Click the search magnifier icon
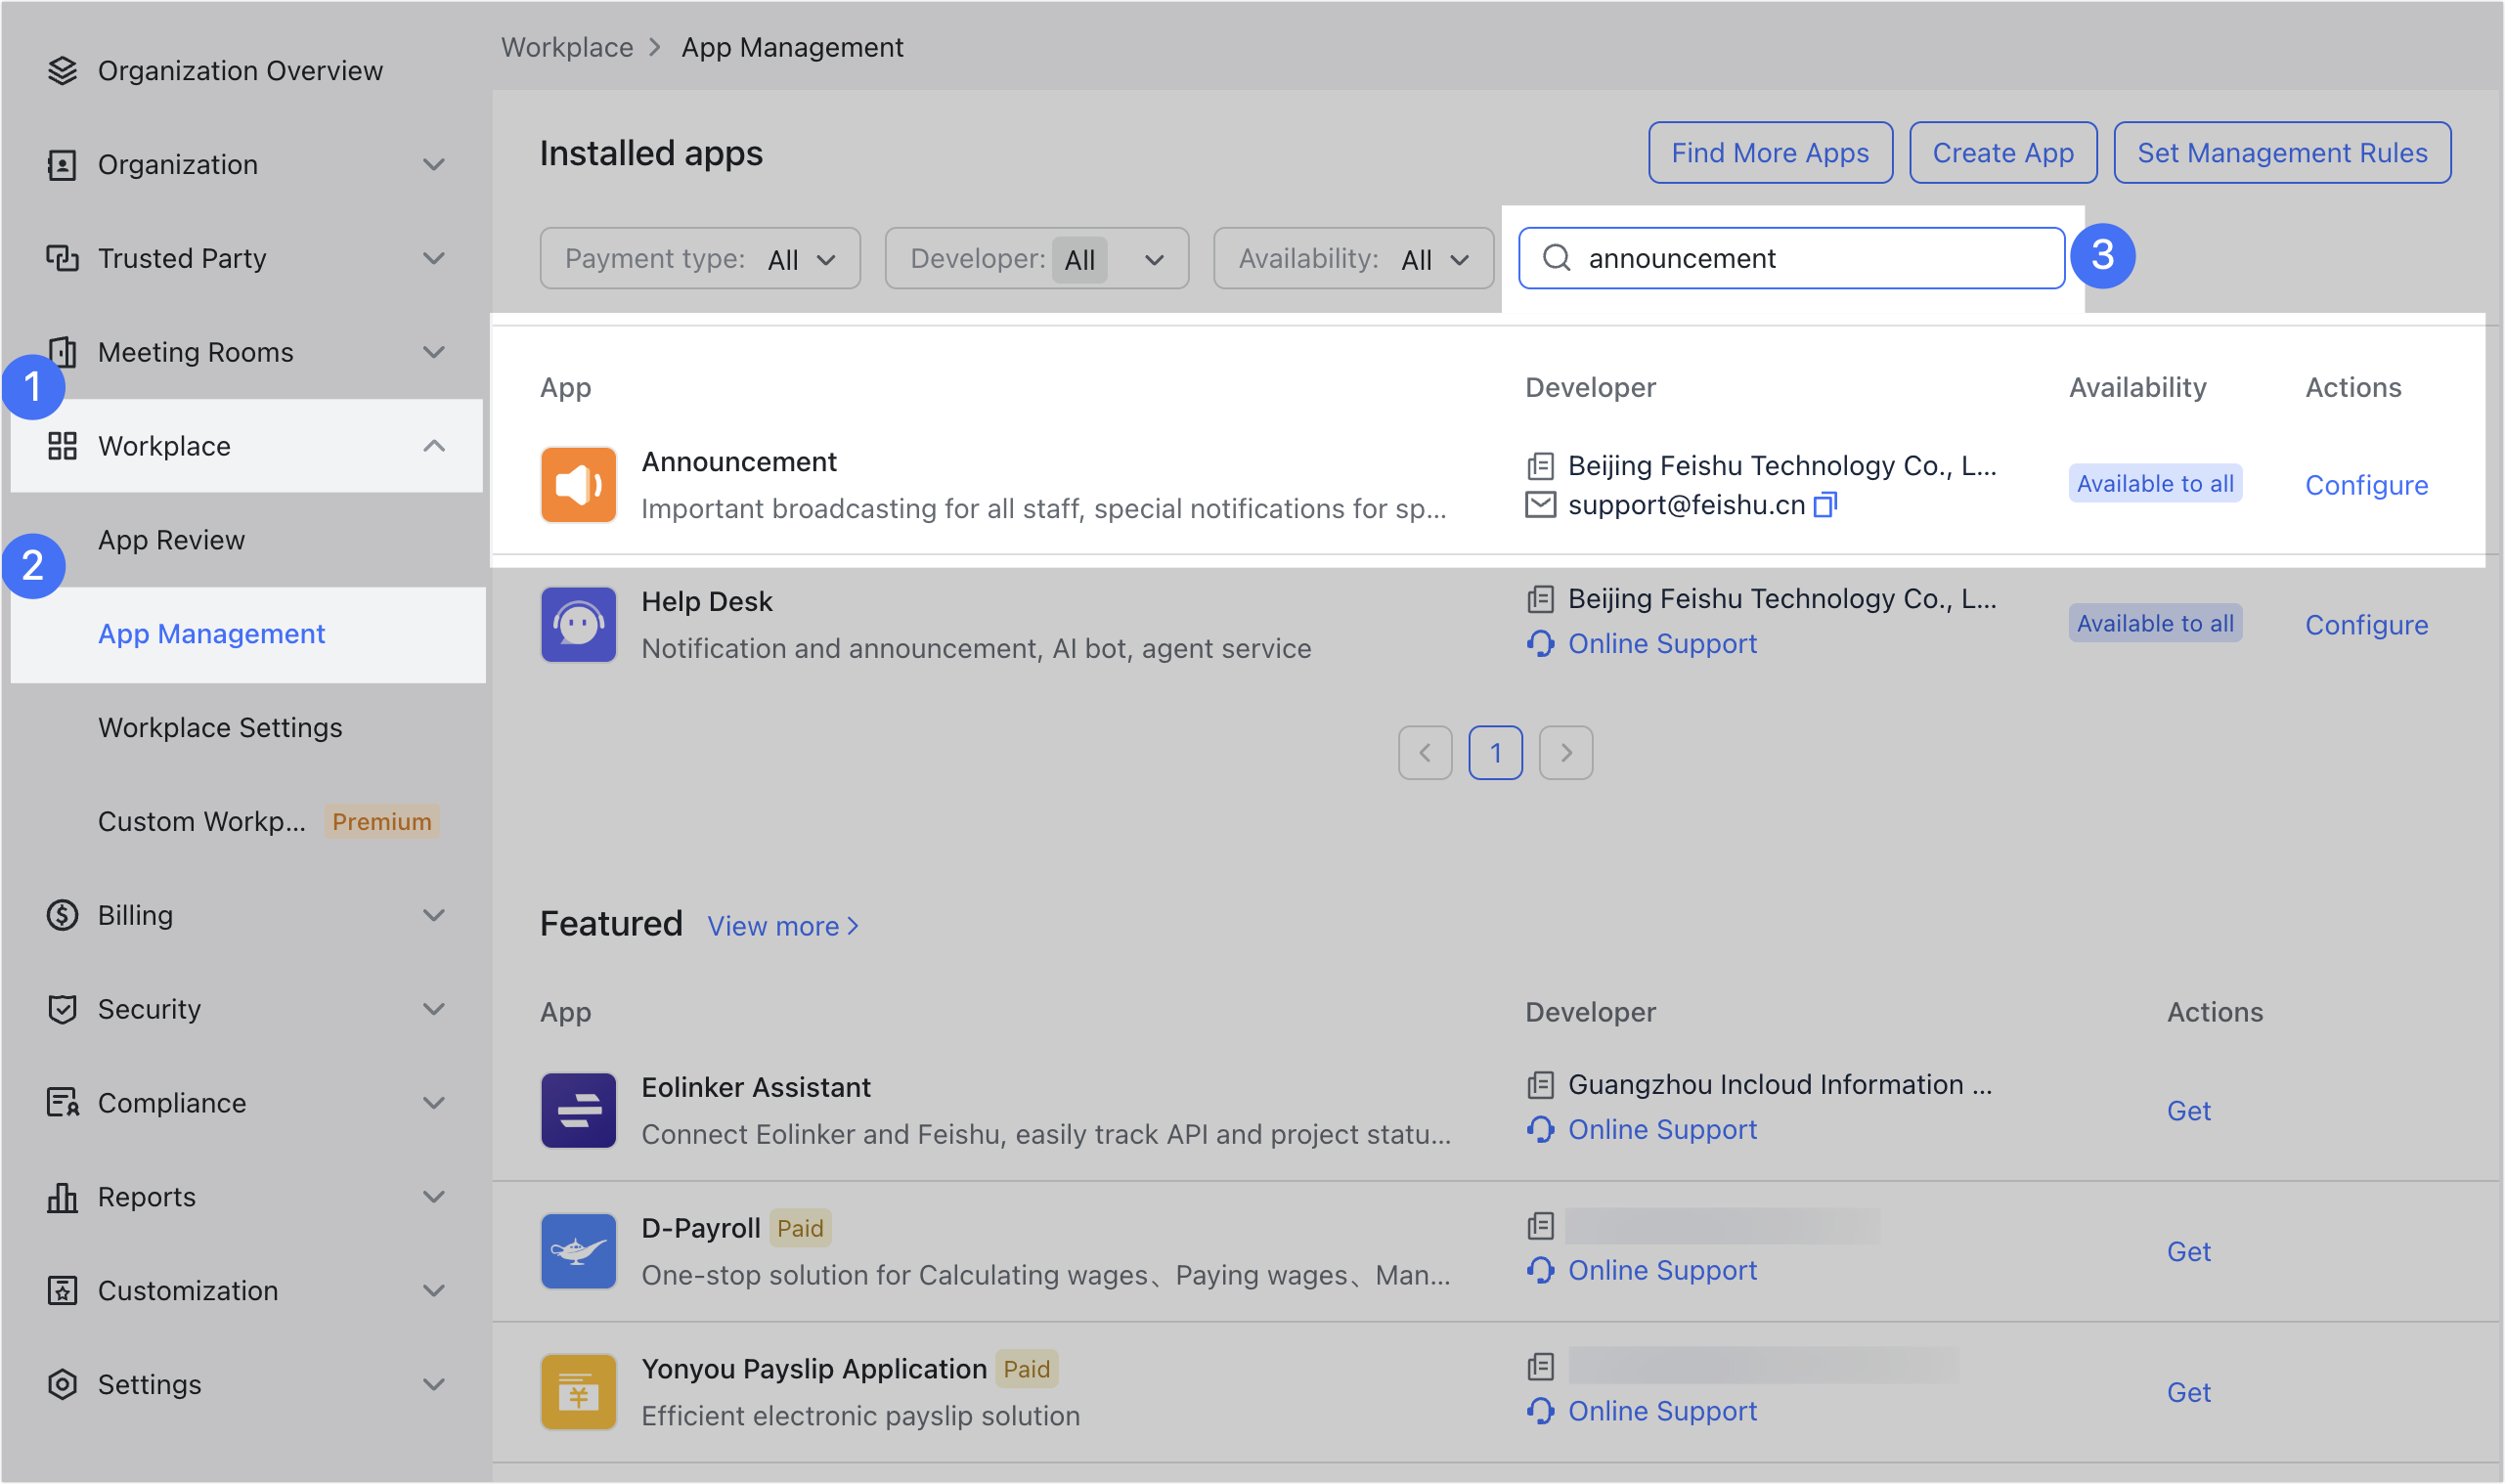The image size is (2505, 1484). pyautogui.click(x=1556, y=258)
